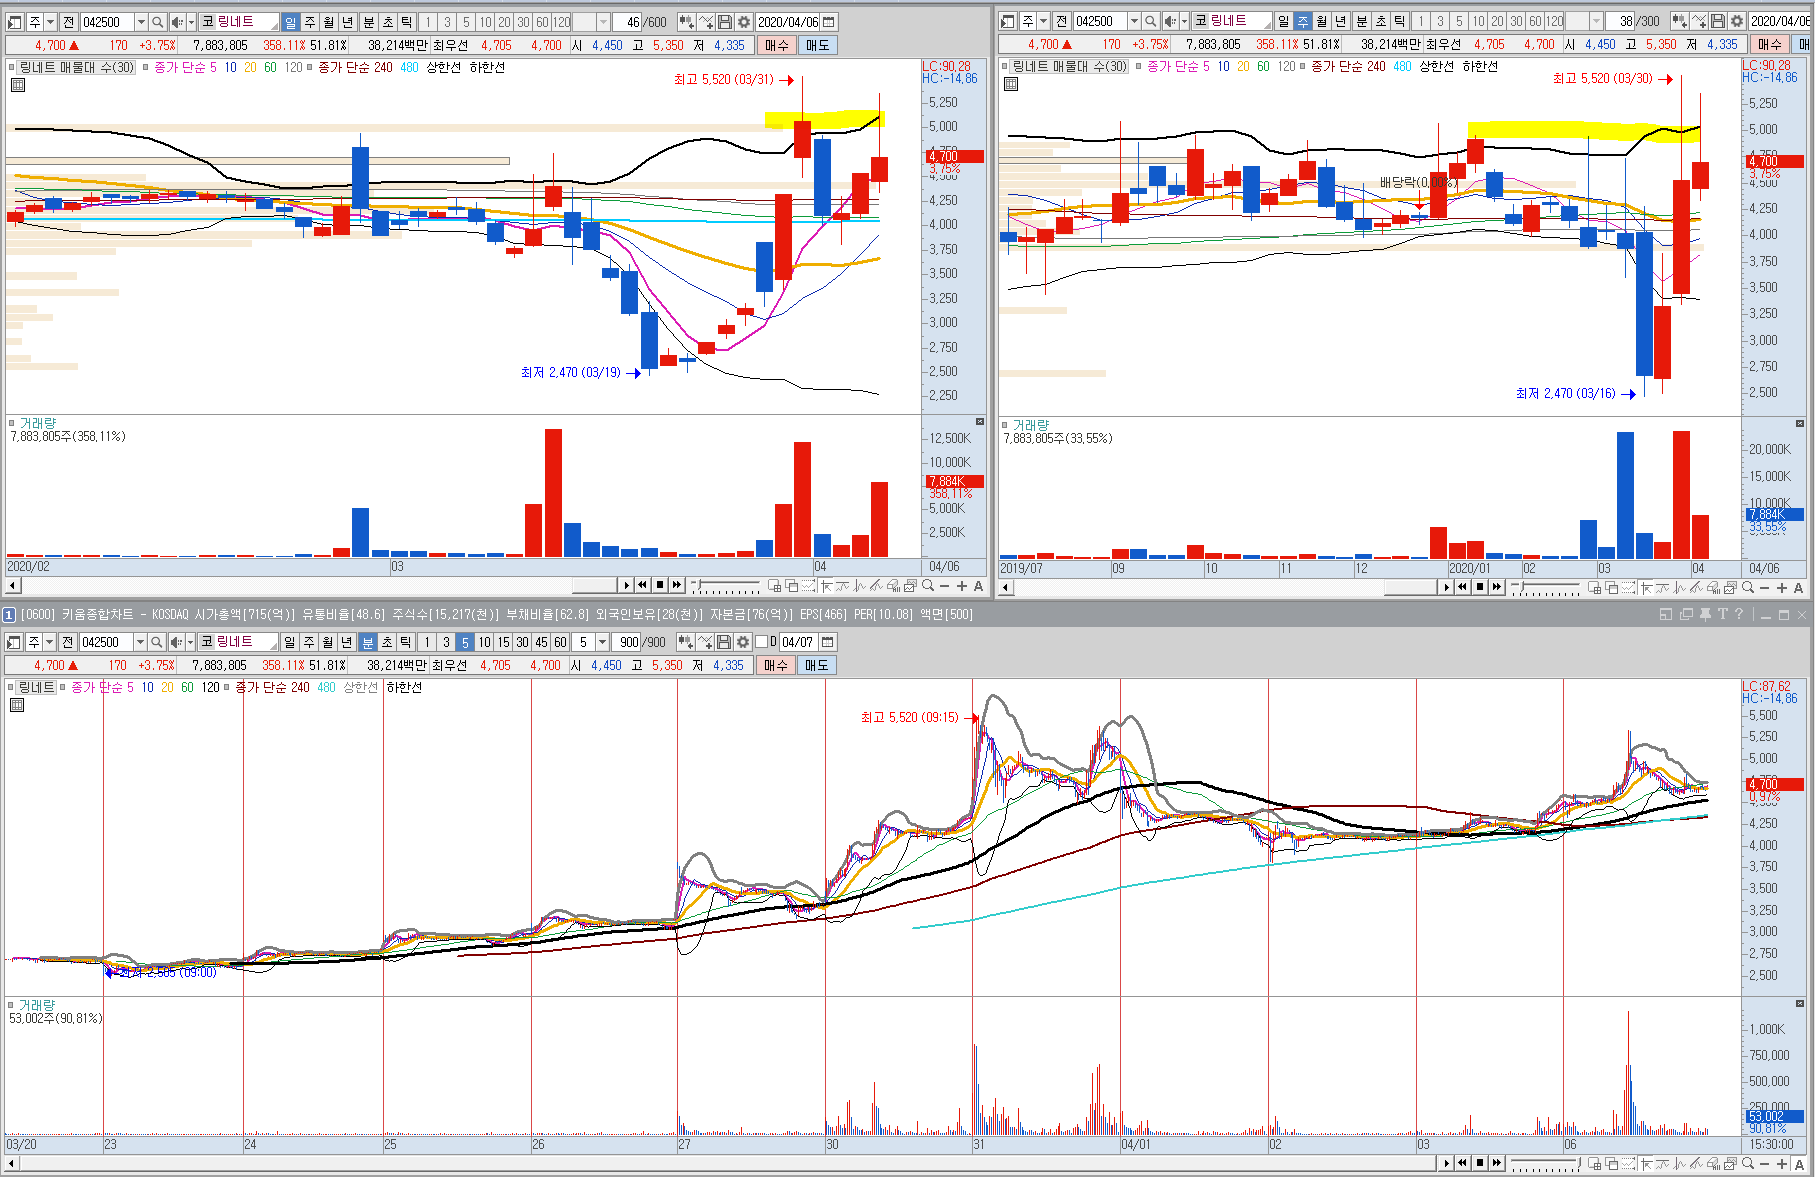The width and height of the screenshot is (1815, 1177).
Task: Click the search magnifier in top-right chart toolbar
Action: [x=1151, y=21]
